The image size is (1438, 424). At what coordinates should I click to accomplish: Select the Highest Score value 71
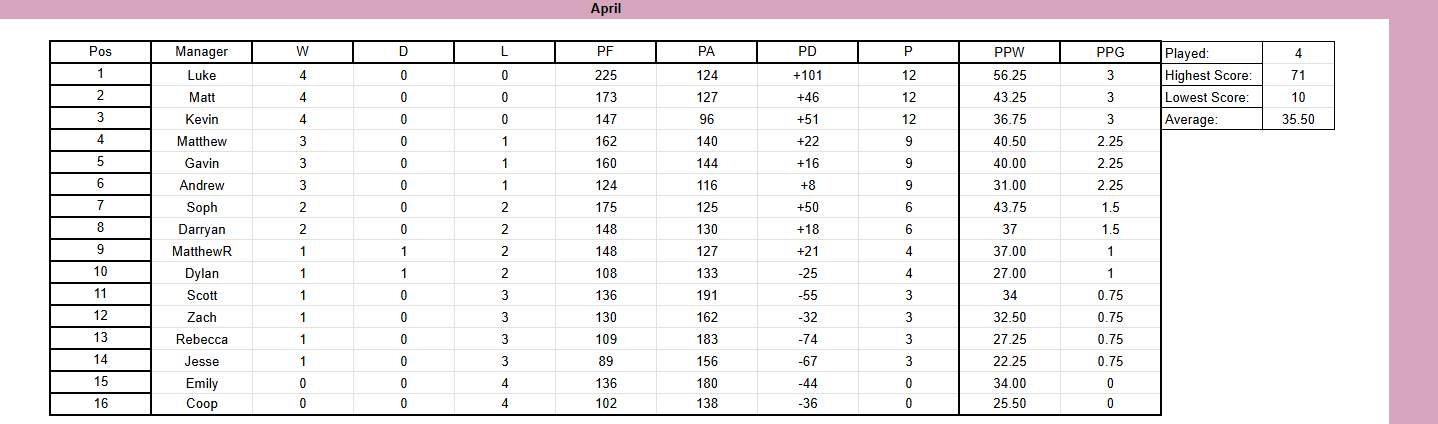coord(1298,75)
